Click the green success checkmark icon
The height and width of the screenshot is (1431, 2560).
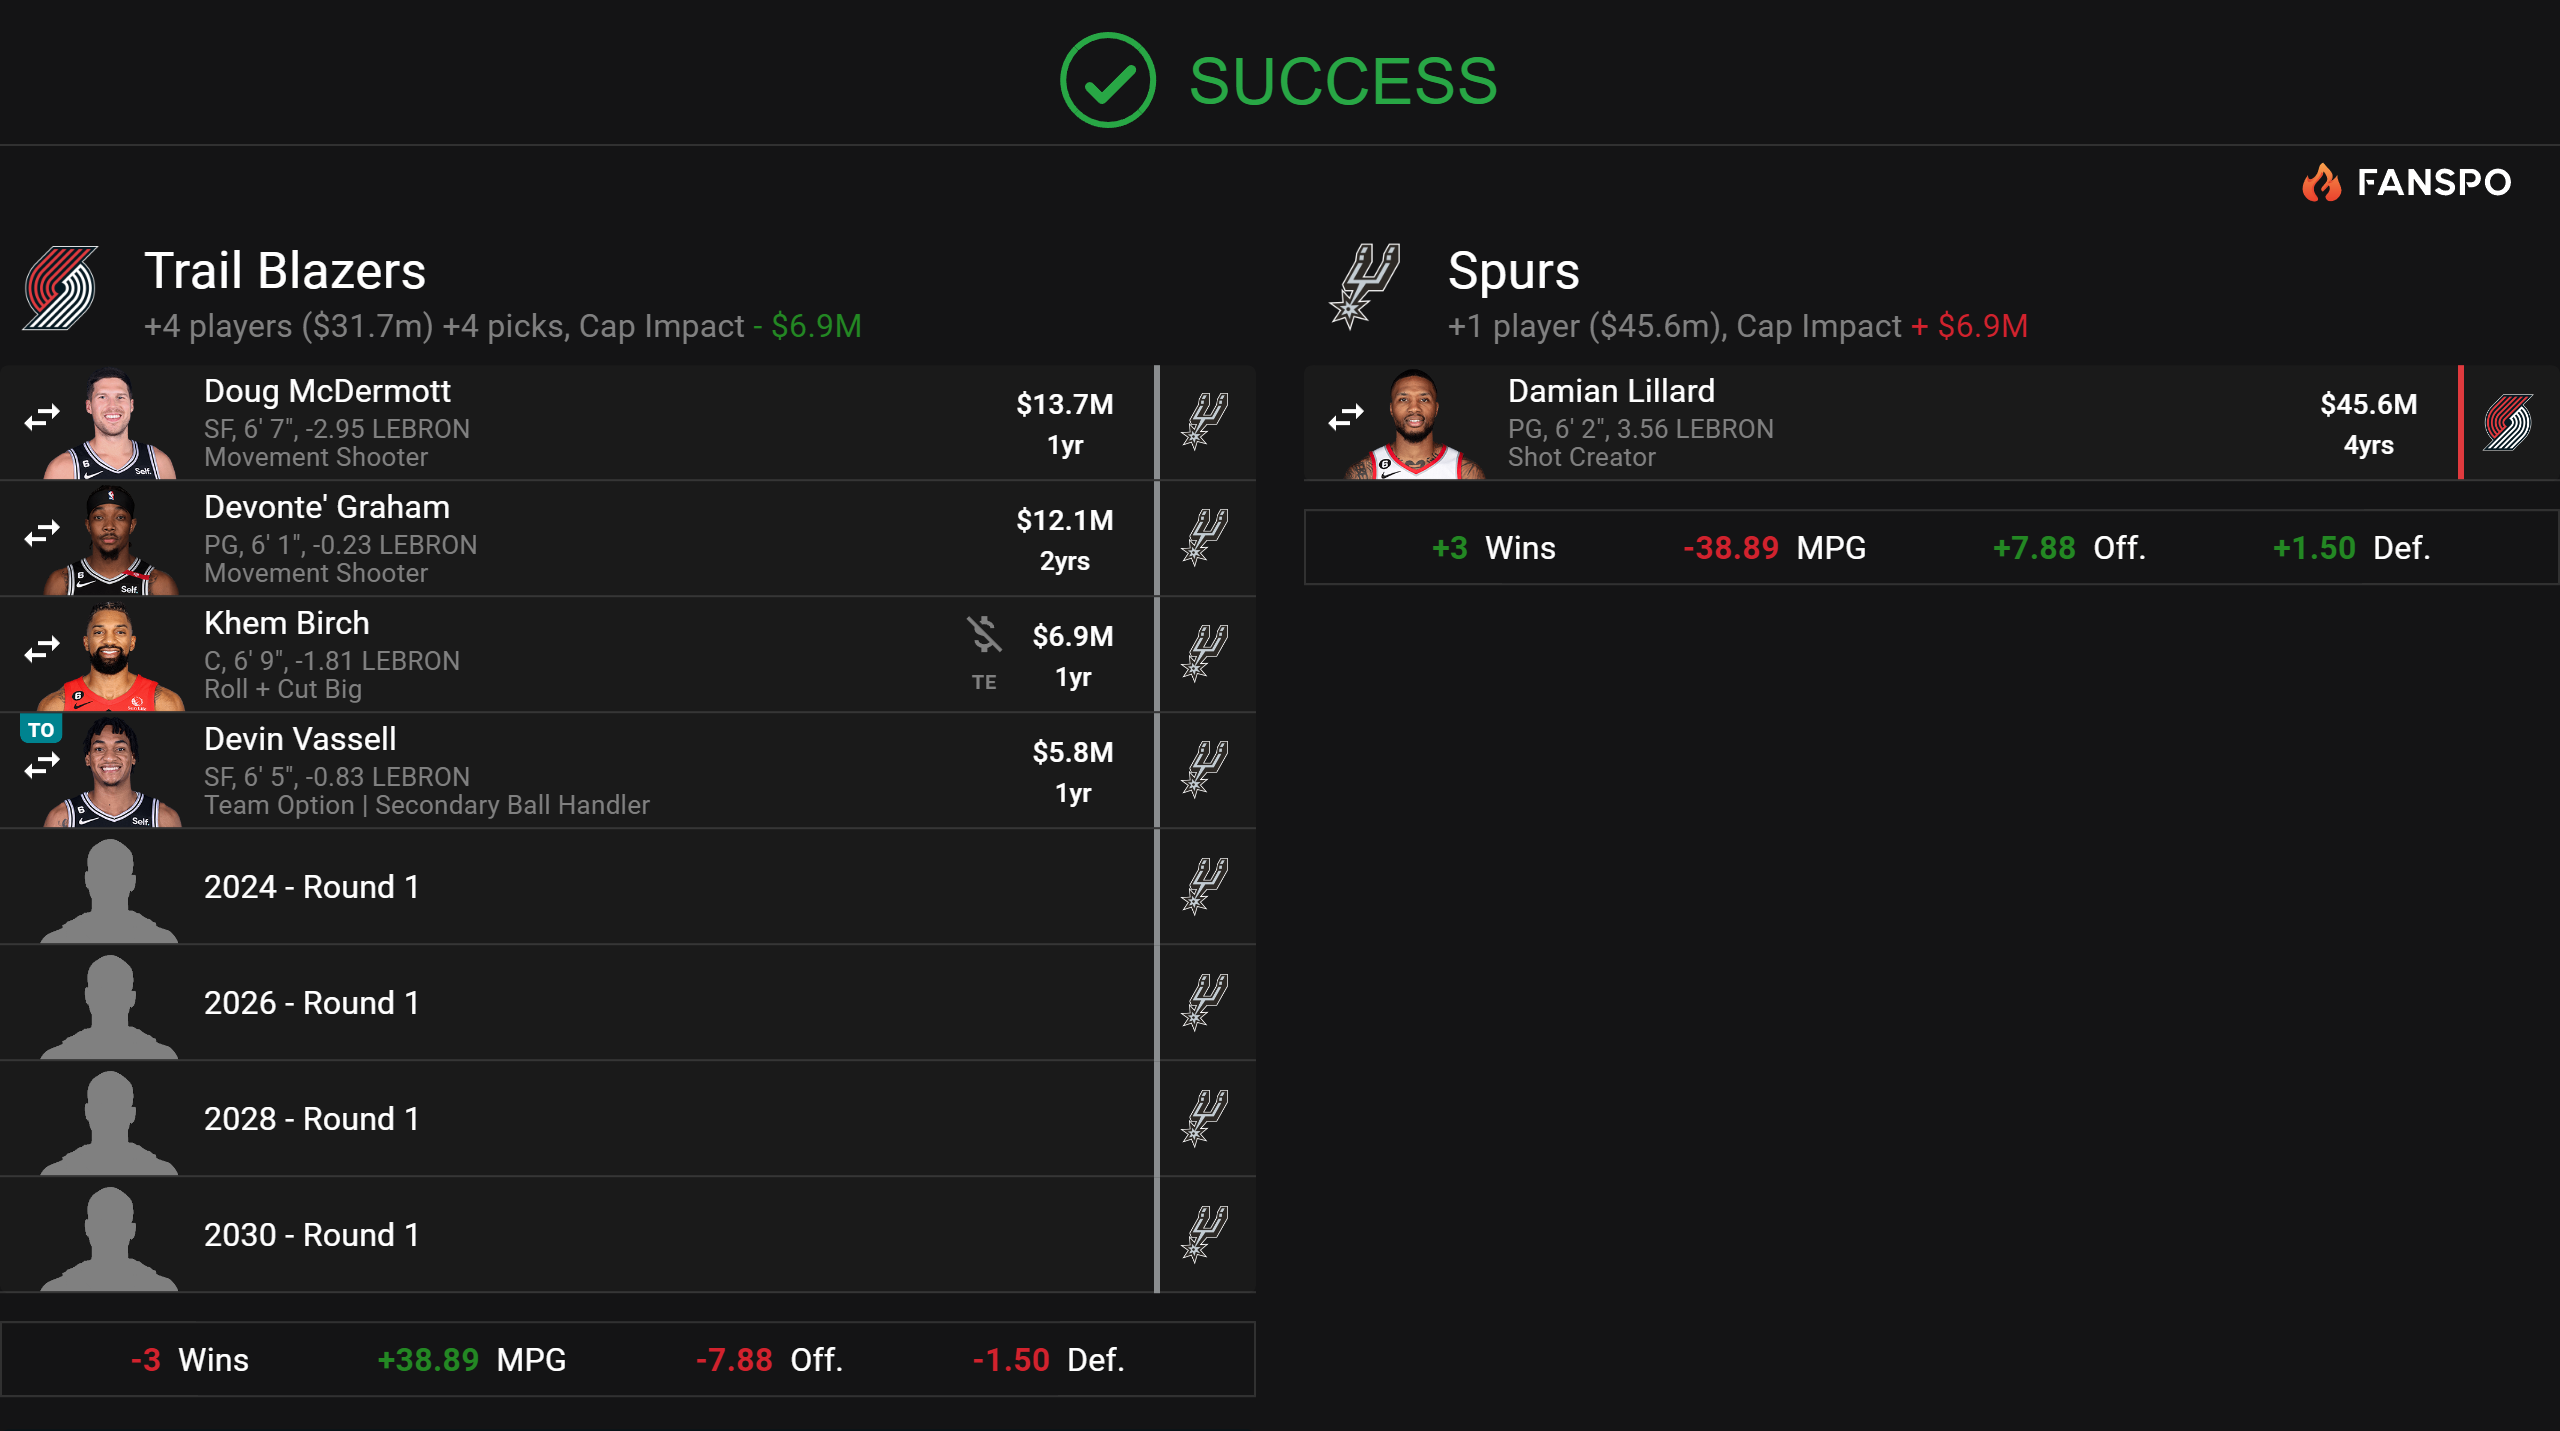(1107, 81)
